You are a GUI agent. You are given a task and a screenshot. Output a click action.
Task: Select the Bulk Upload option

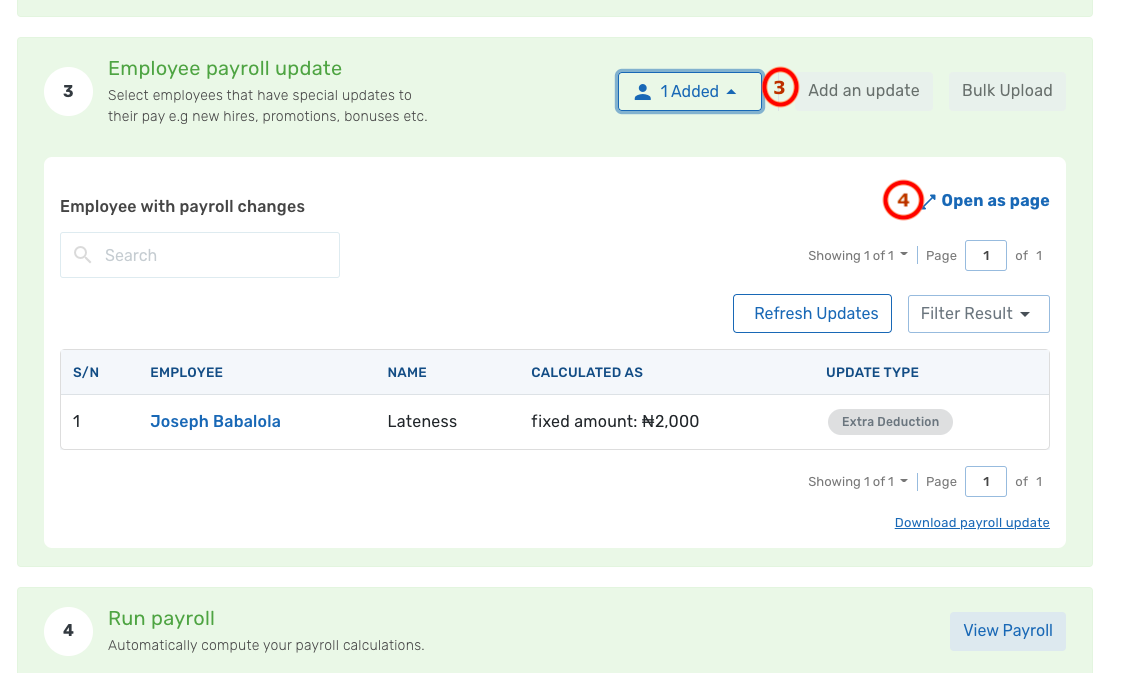(1007, 90)
